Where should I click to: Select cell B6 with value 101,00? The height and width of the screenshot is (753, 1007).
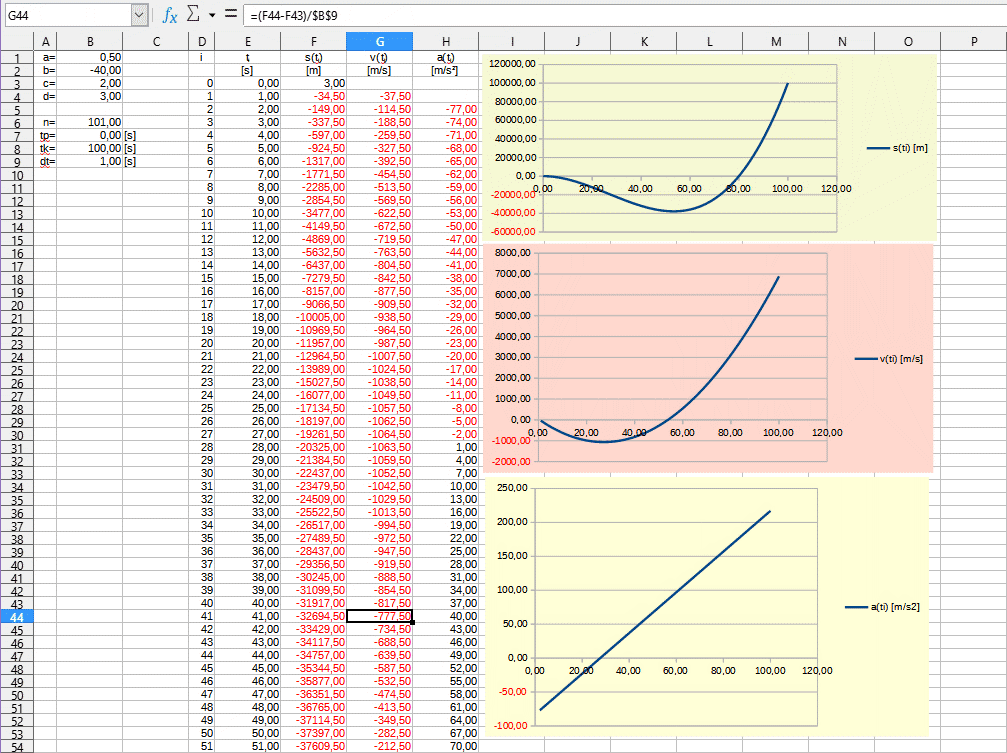(90, 123)
